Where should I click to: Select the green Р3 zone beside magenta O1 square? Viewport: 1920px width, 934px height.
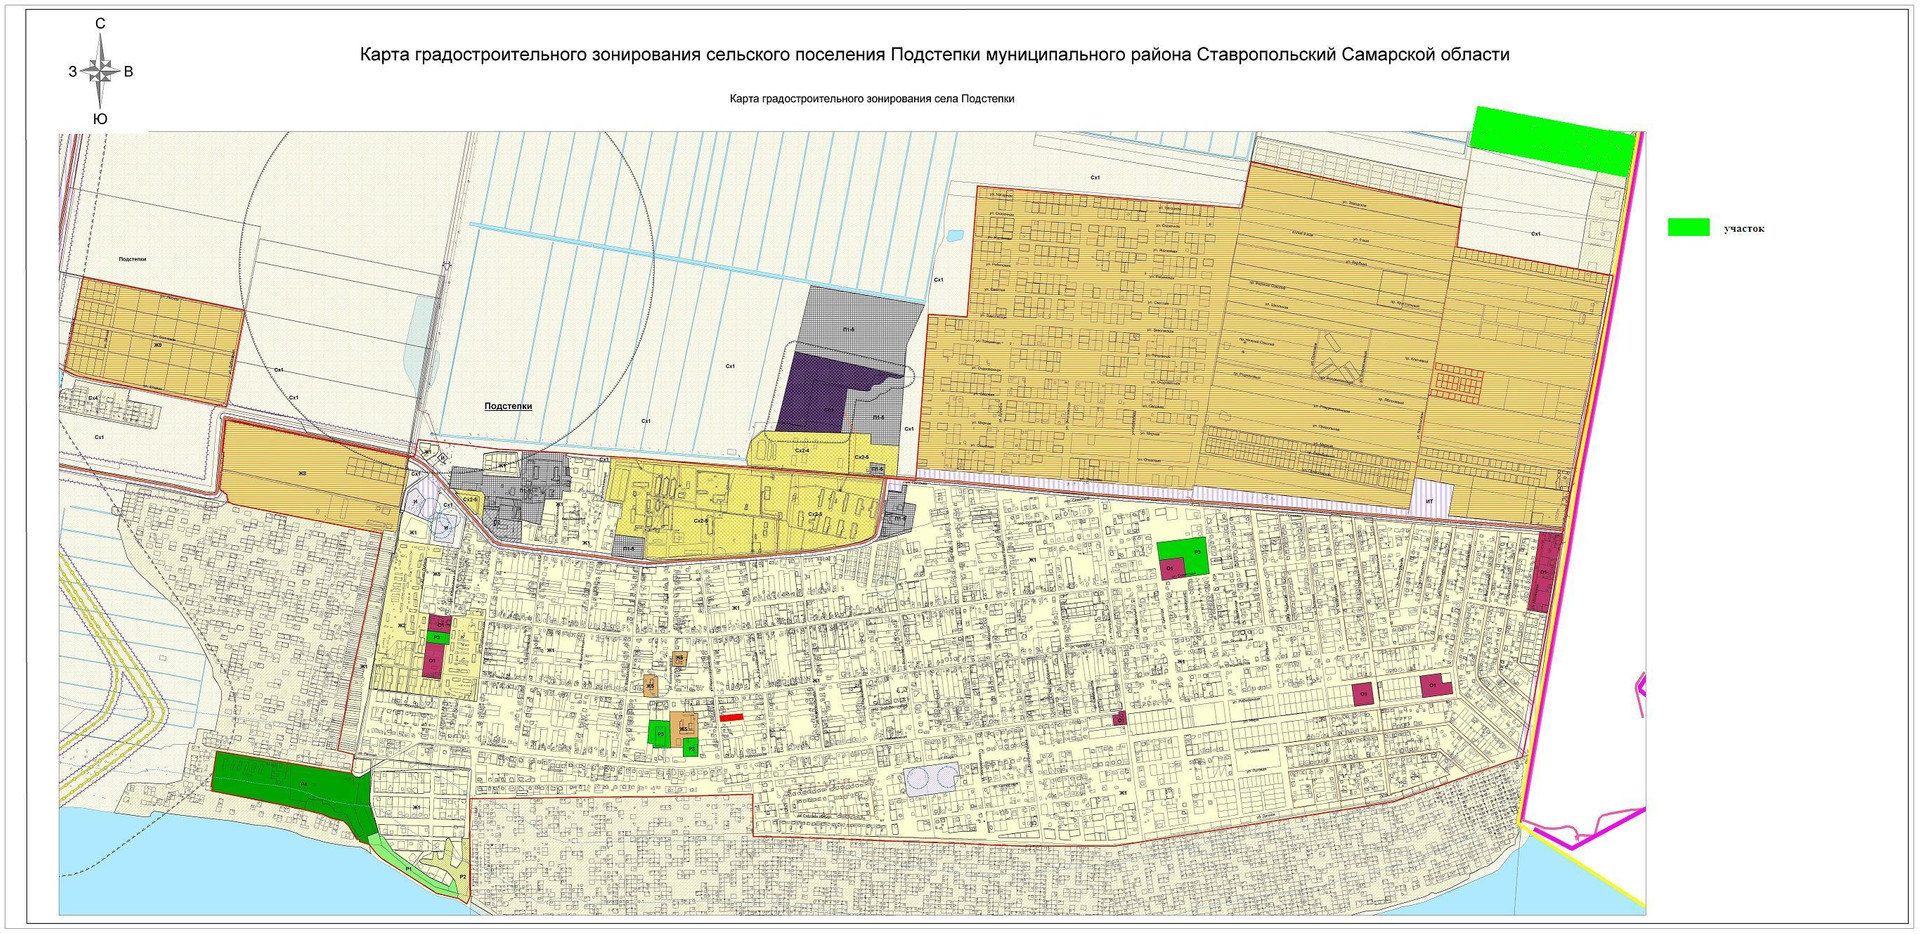click(x=1194, y=552)
